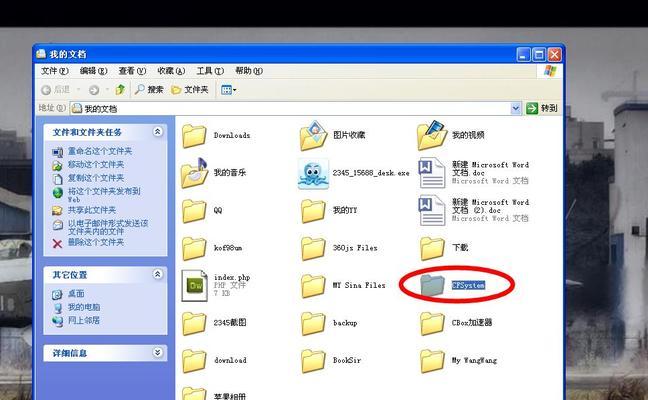Open the 文件(F) menu
Screen dimensions: 648x400
55,71
